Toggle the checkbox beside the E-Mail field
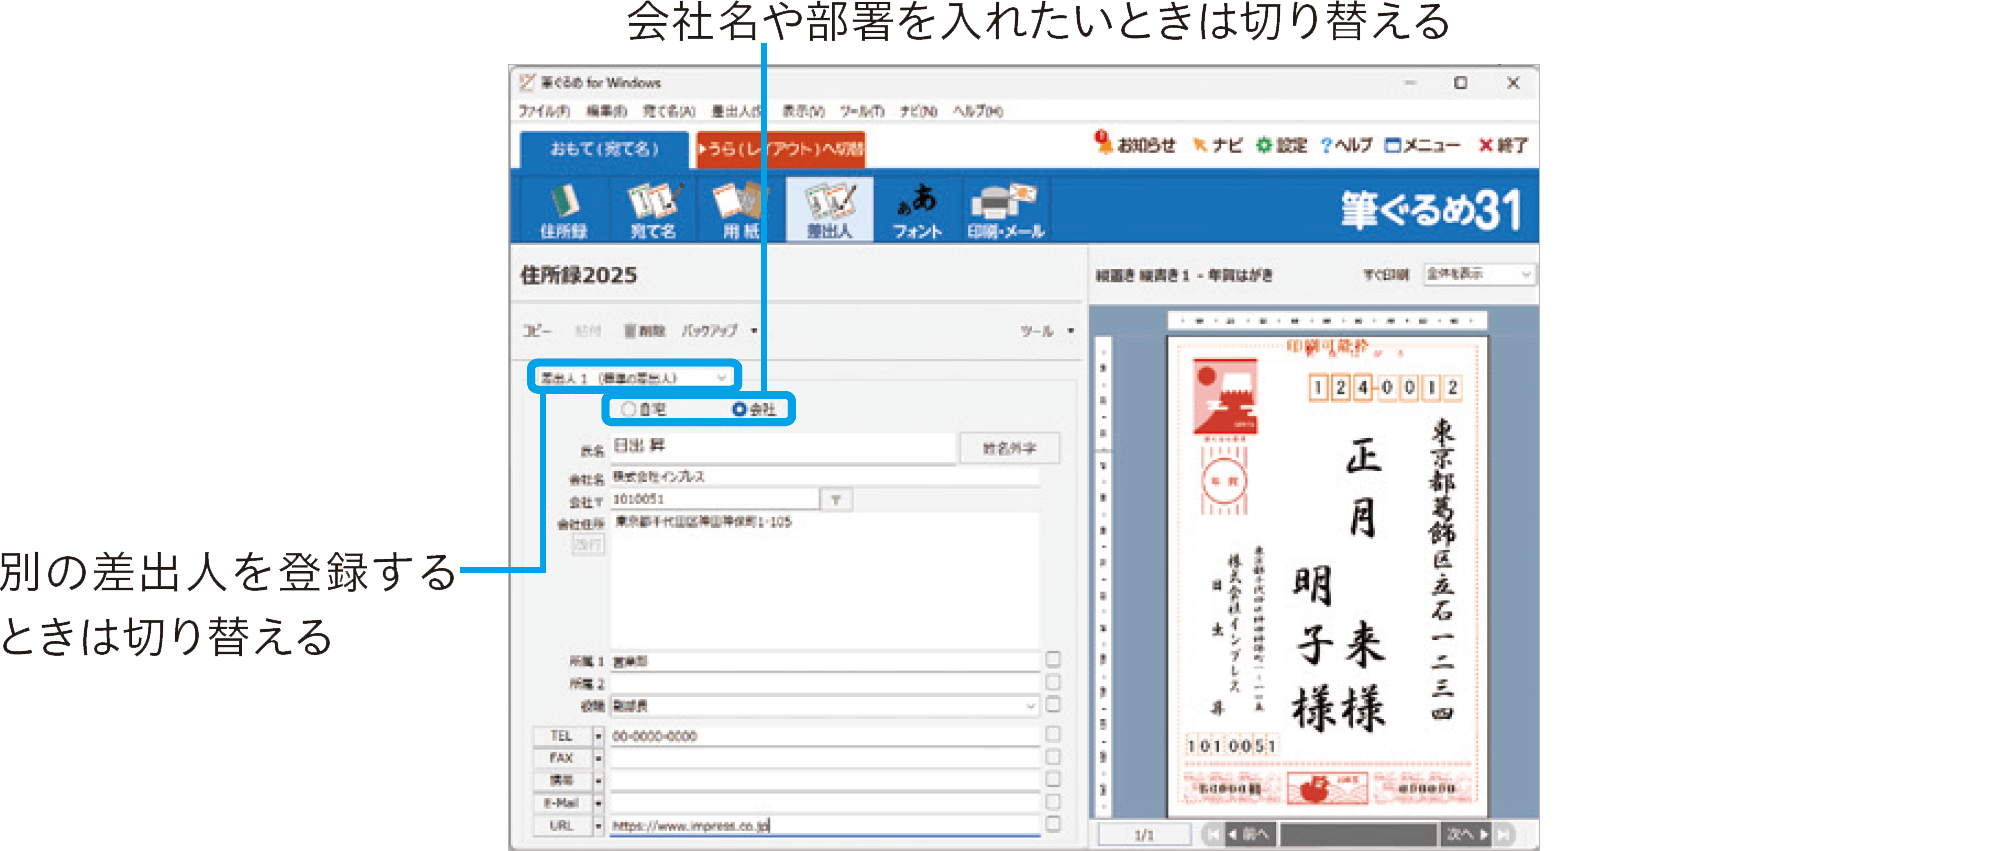The height and width of the screenshot is (851, 2000). point(1053,802)
